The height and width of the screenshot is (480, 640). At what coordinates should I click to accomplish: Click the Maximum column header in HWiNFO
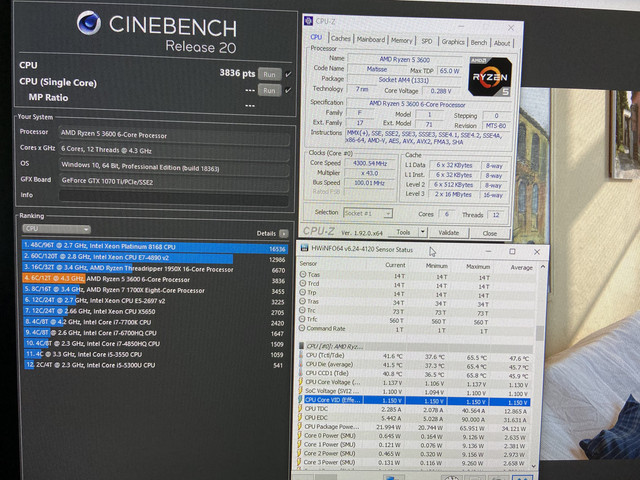[478, 267]
